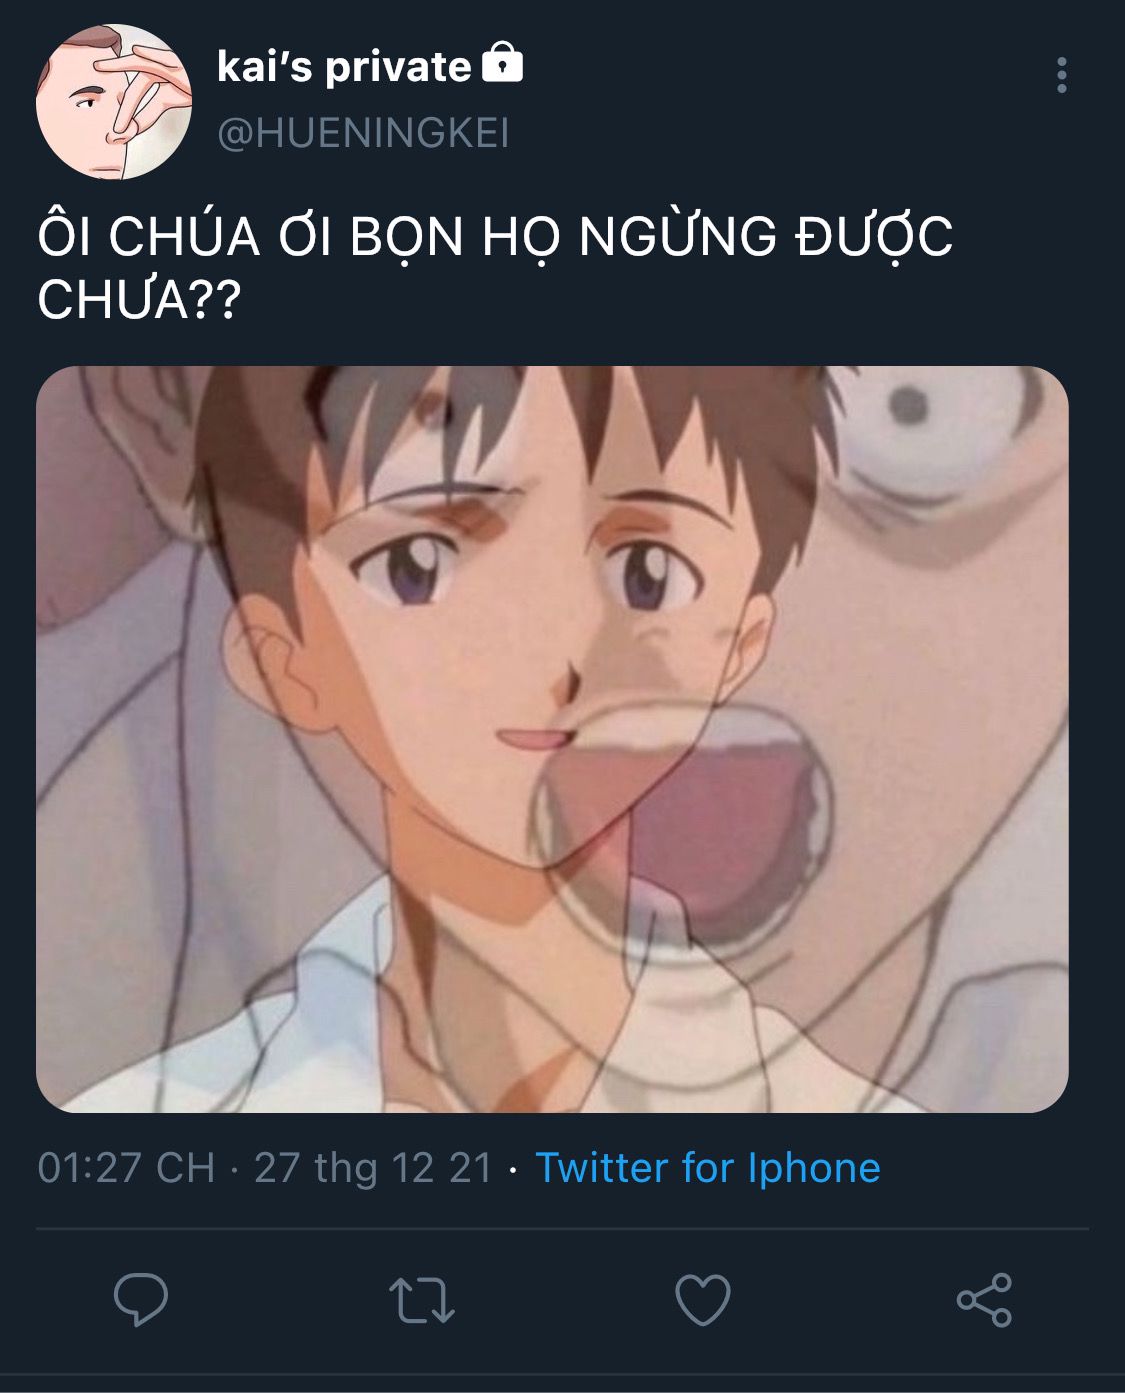Retweet this post using the arrows icon
Screen dimensions: 1125x1393
(x=422, y=1300)
